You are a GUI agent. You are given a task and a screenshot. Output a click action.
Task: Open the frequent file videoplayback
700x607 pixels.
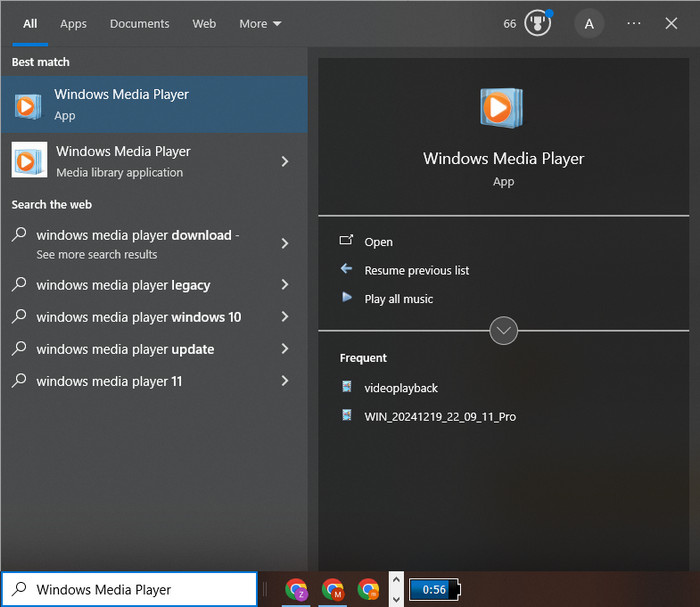pyautogui.click(x=401, y=388)
